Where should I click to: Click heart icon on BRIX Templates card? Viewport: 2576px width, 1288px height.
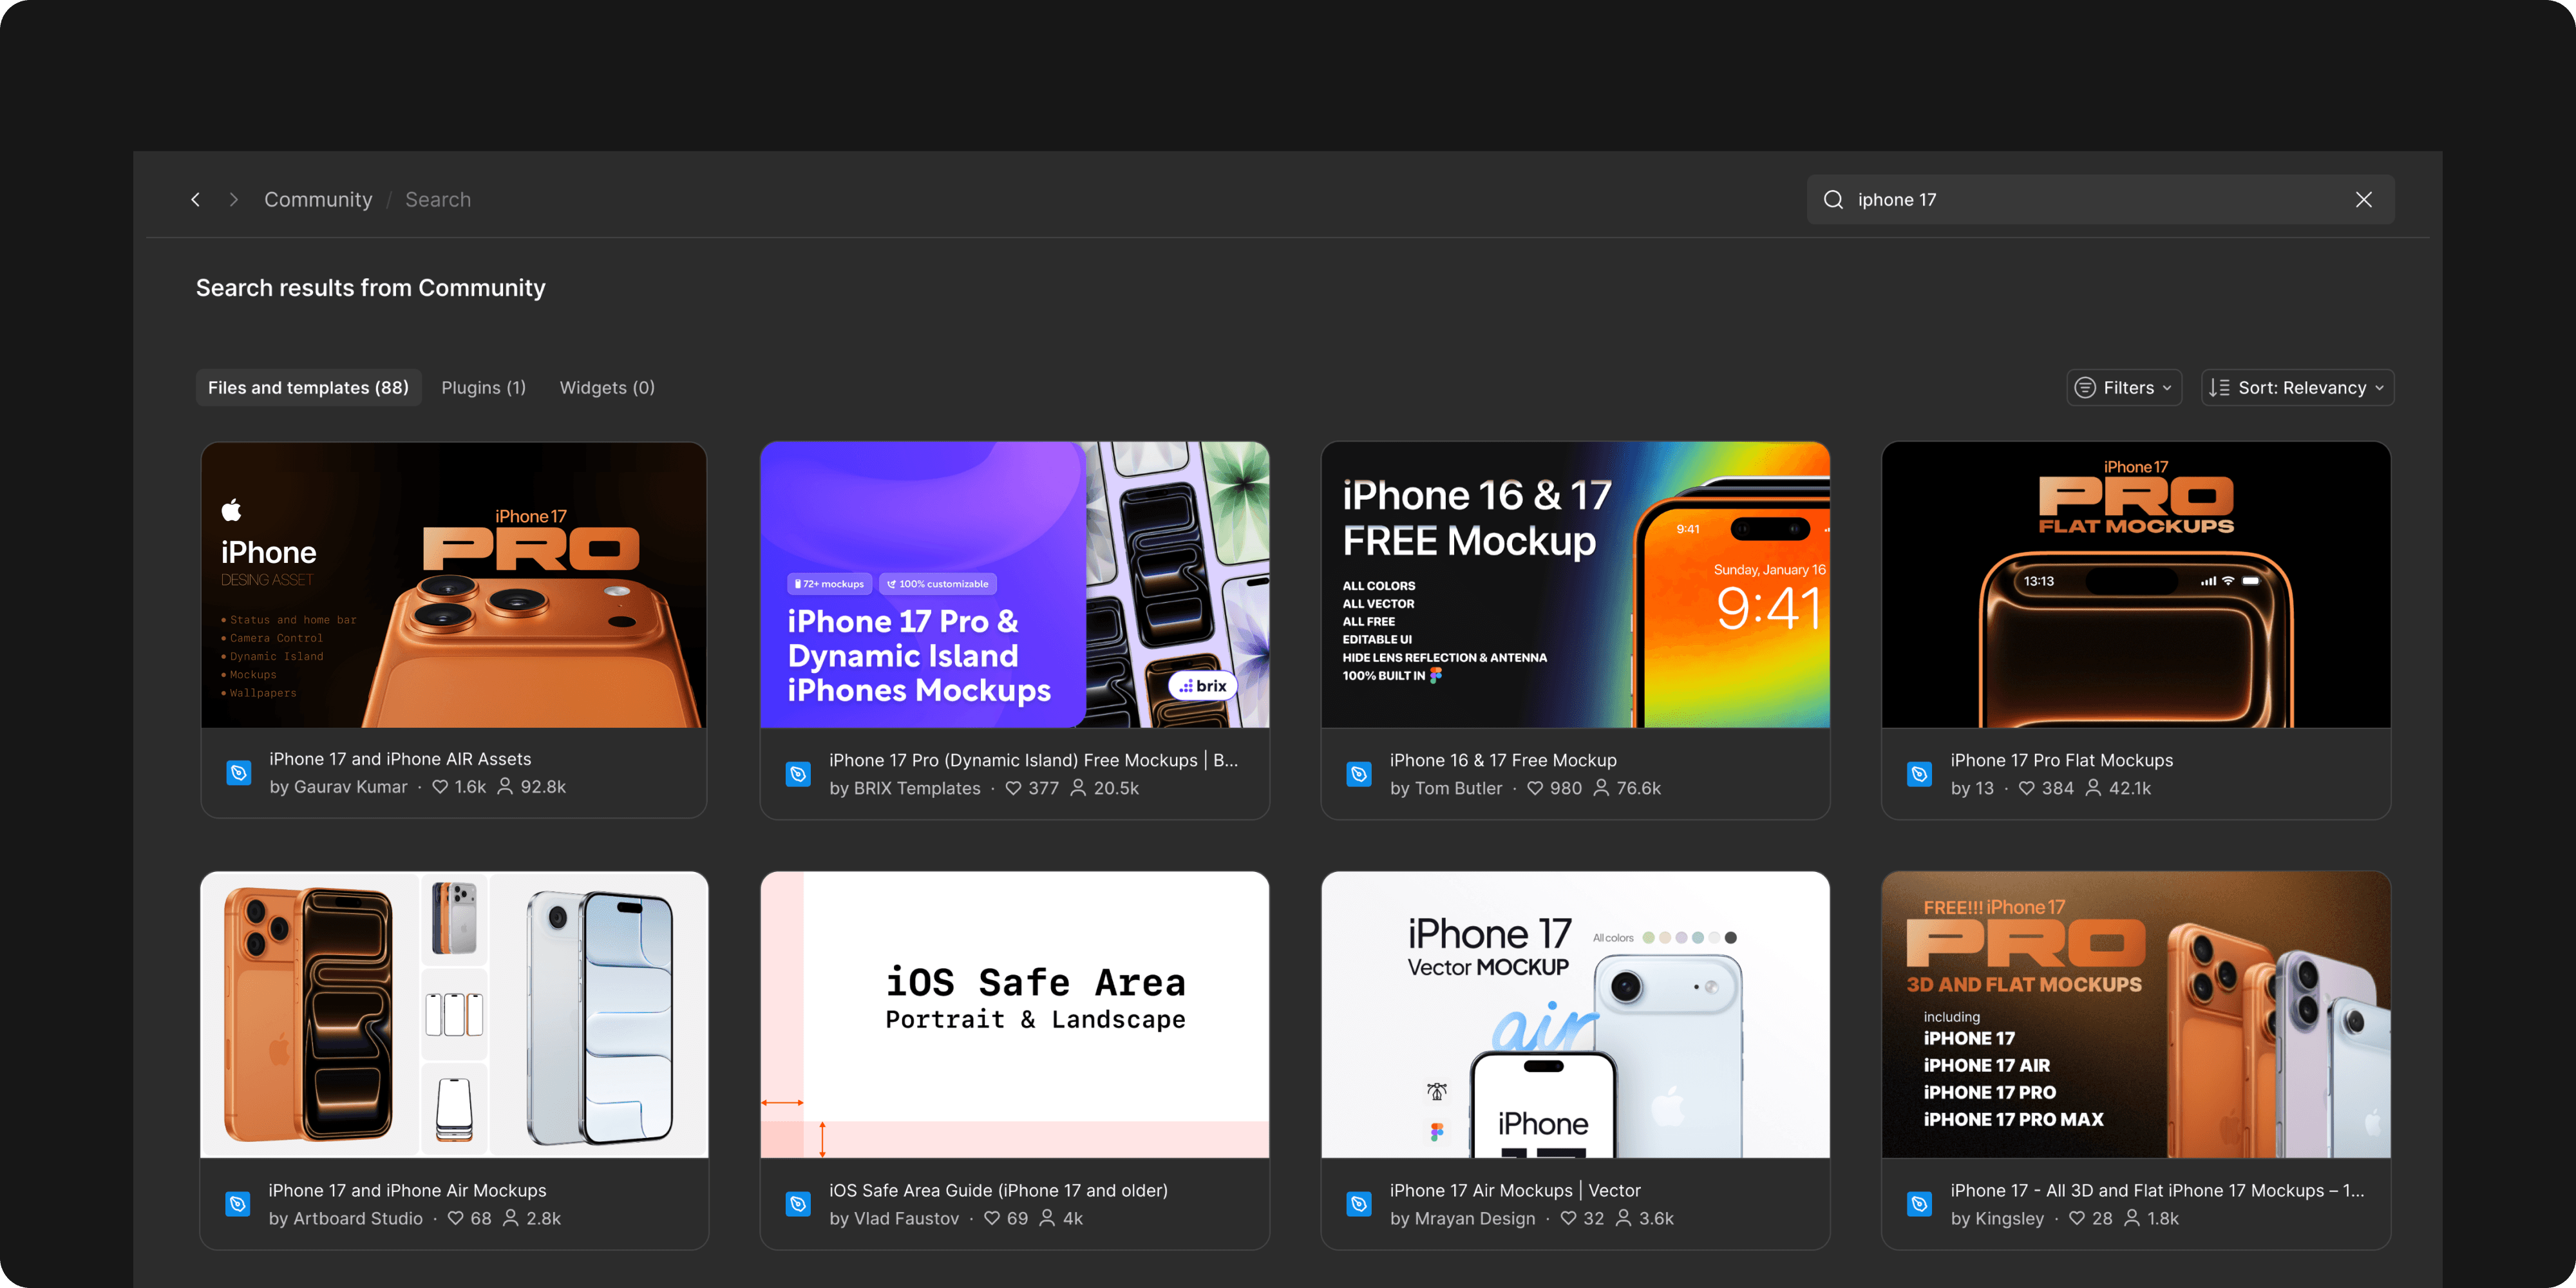pyautogui.click(x=1013, y=788)
